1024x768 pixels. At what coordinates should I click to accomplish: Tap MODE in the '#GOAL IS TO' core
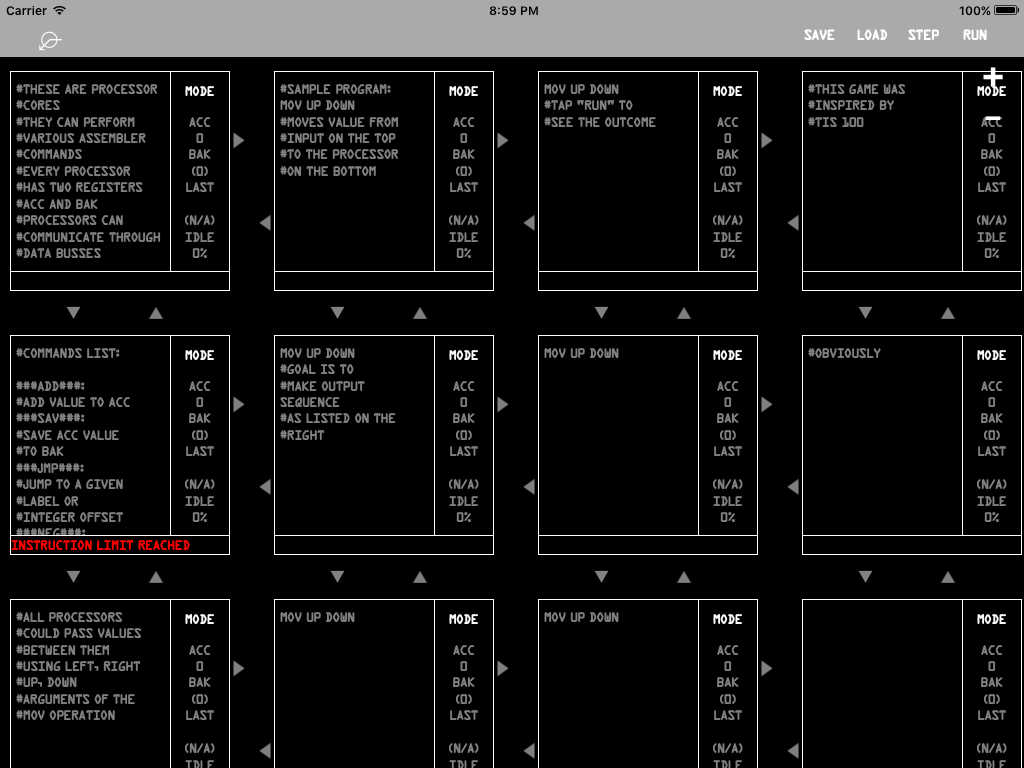tap(463, 355)
